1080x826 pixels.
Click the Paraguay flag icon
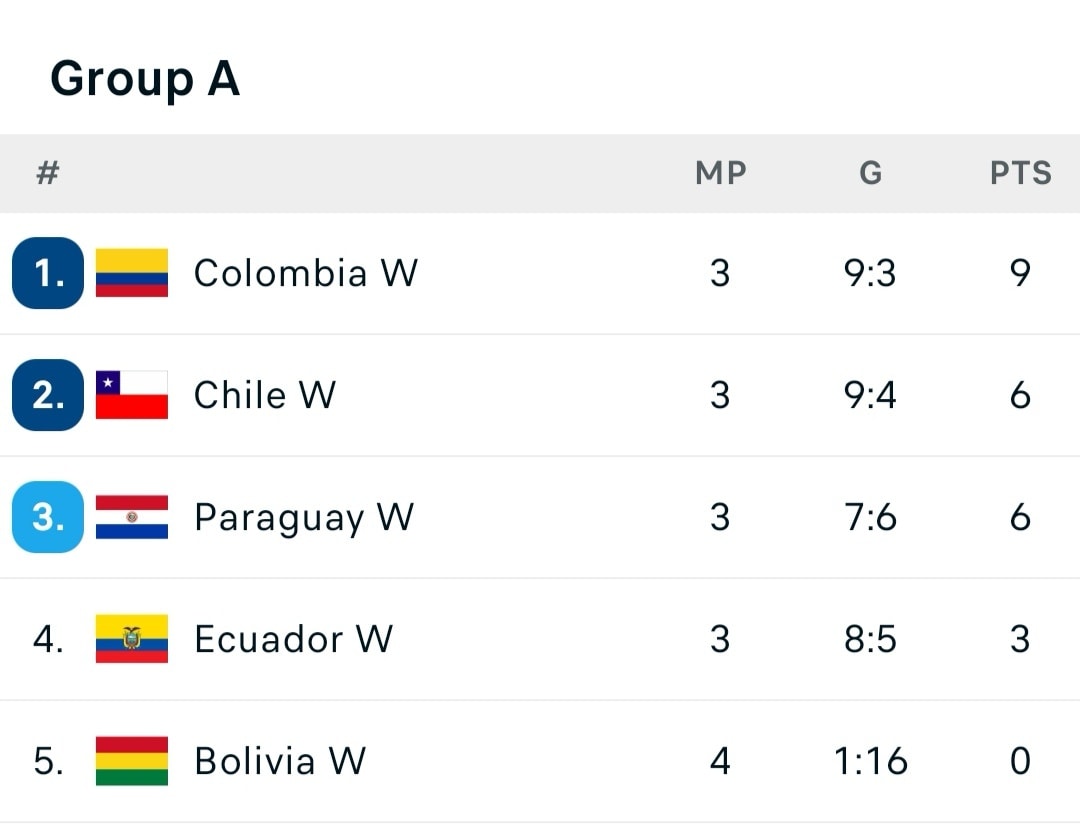point(132,517)
